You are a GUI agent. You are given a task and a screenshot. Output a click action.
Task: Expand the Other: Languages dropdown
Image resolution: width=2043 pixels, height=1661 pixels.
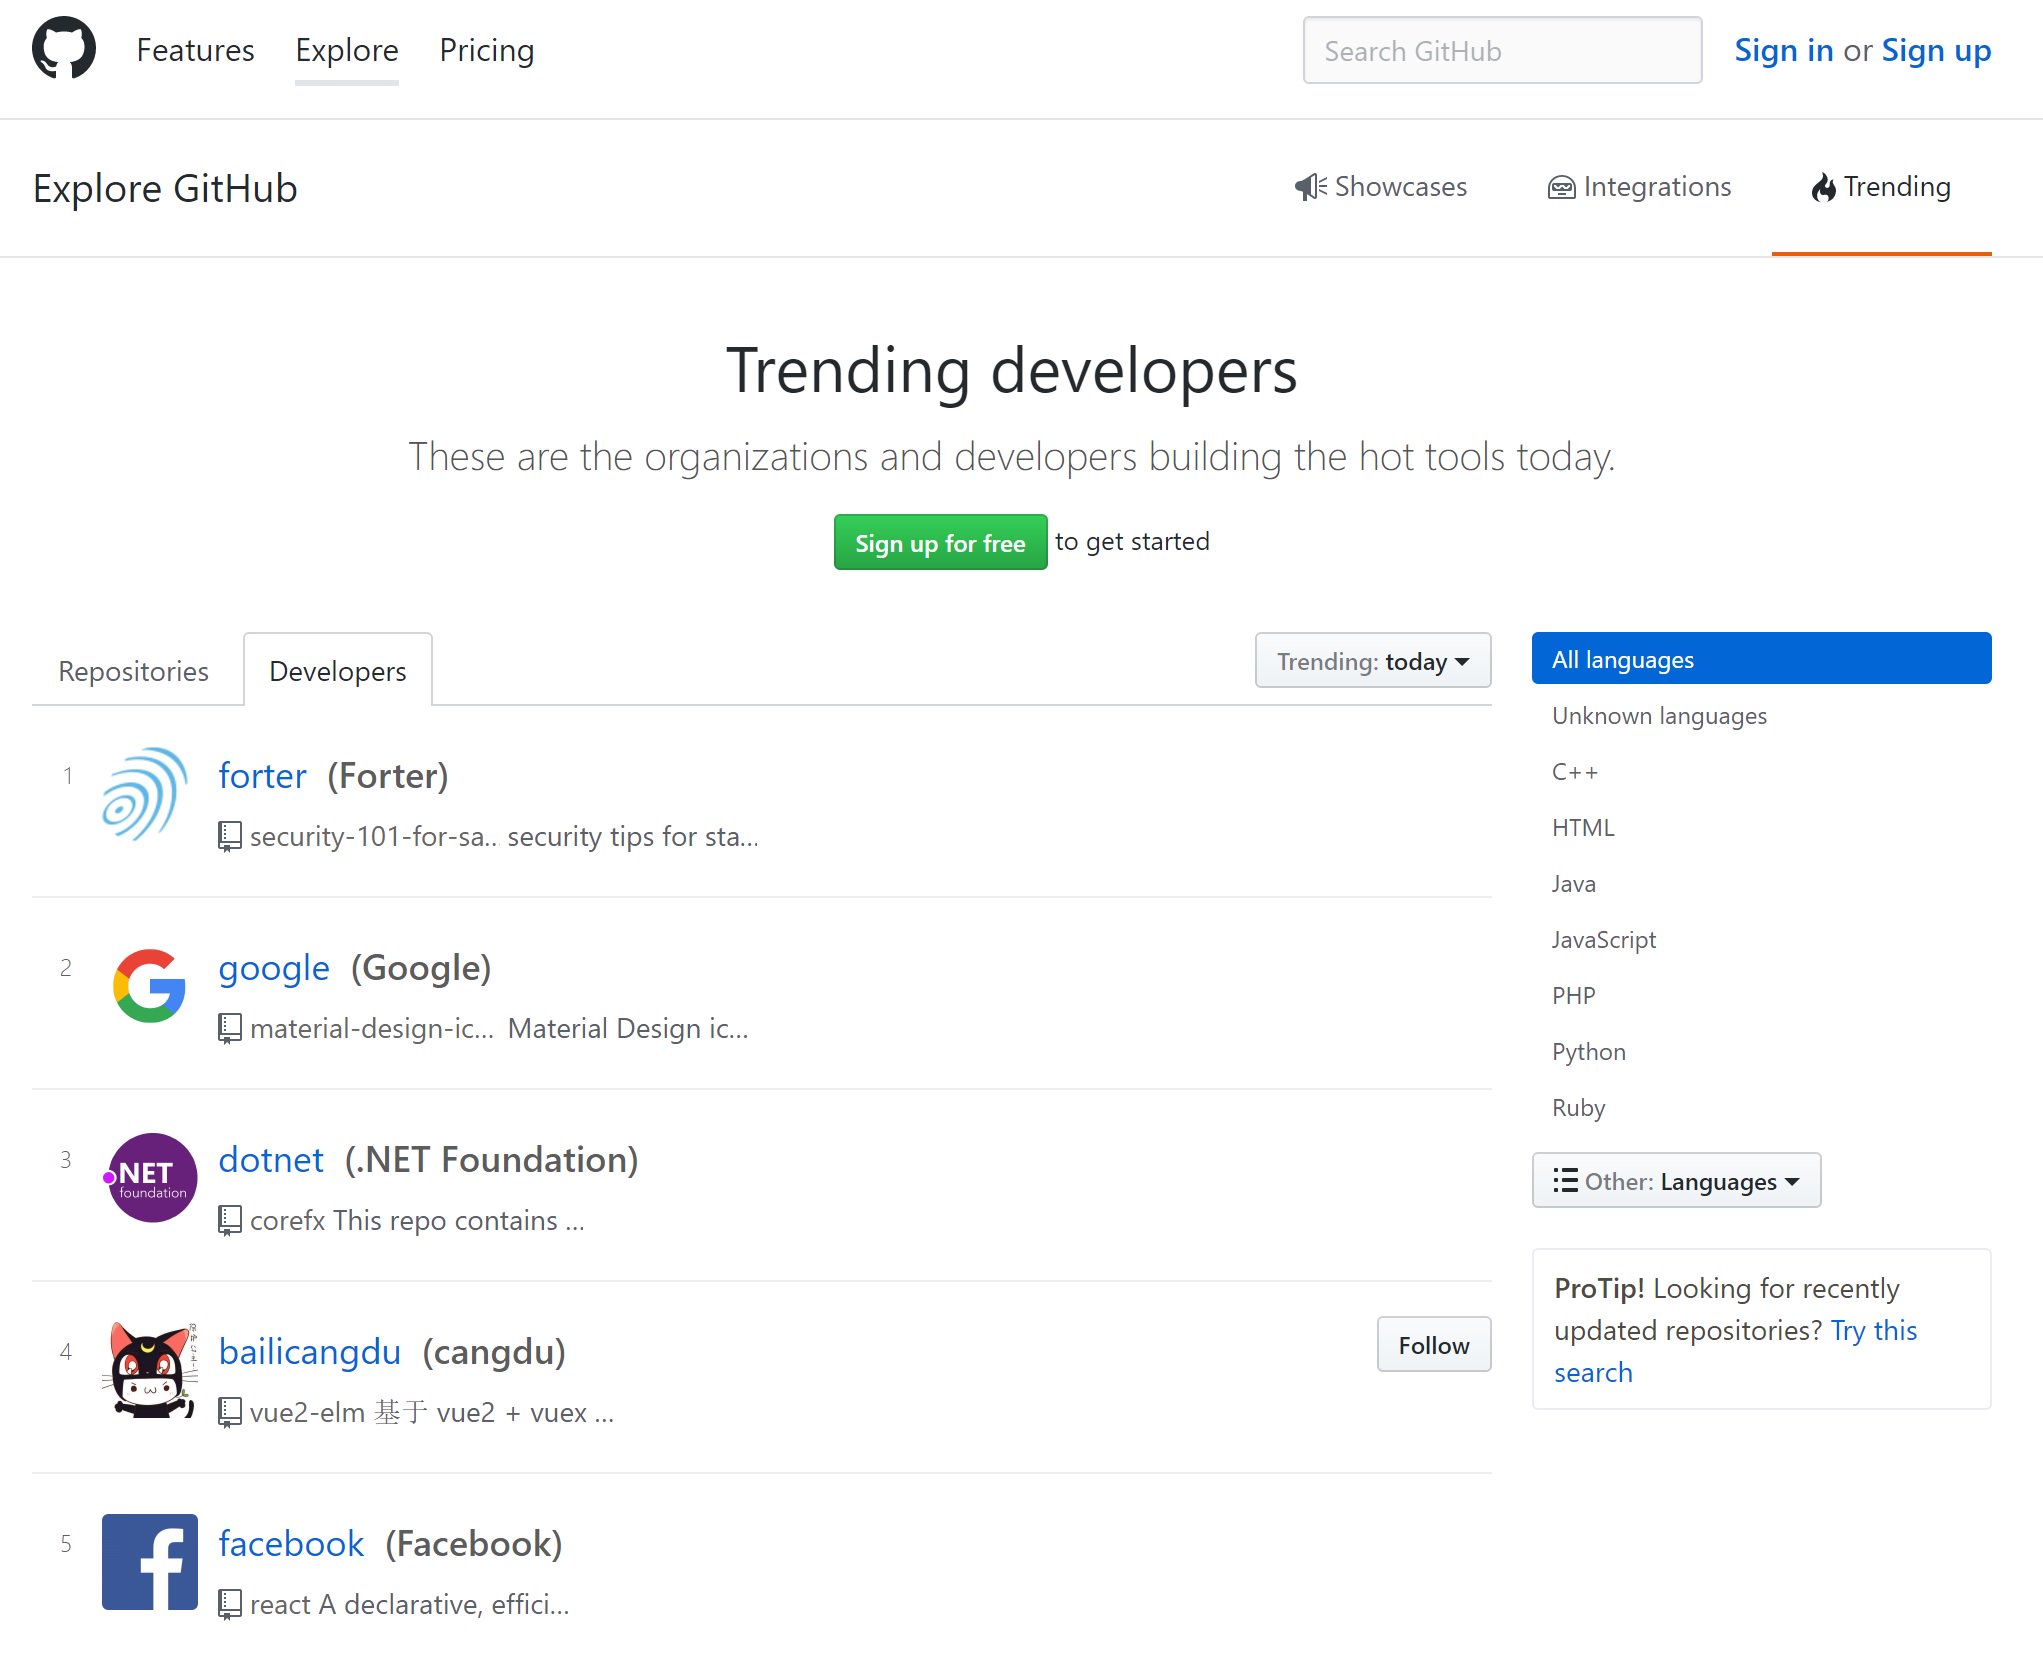[1676, 1181]
